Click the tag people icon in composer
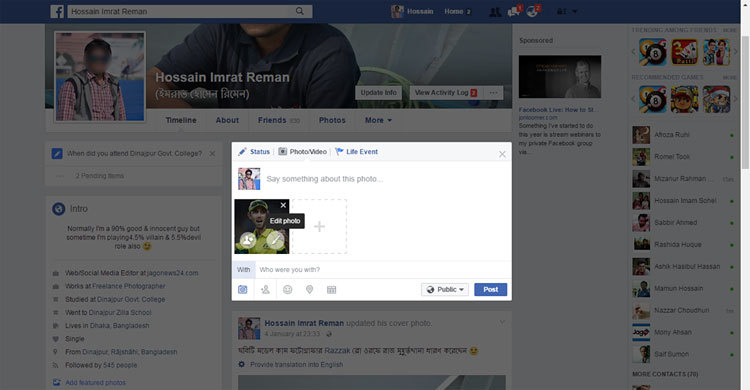This screenshot has height=390, width=750. click(x=265, y=290)
